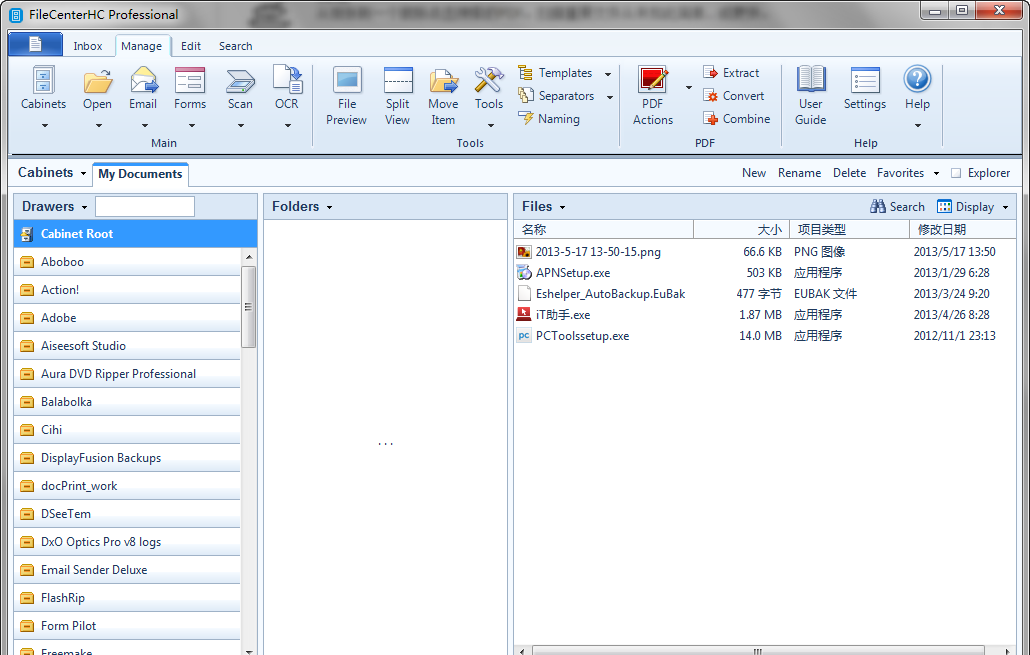
Task: Enable the Explorer checkbox
Action: click(x=956, y=173)
